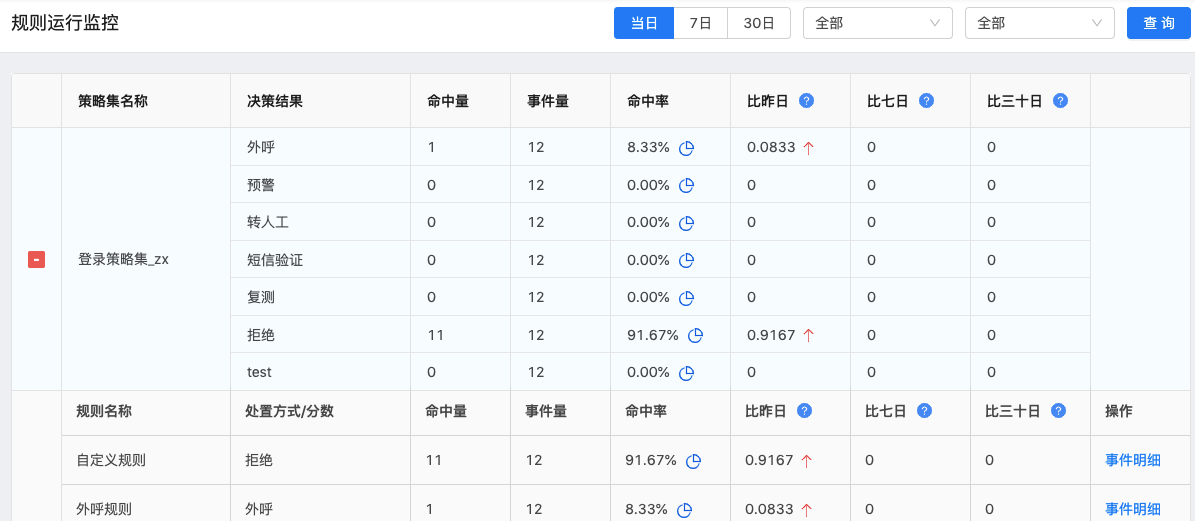The image size is (1195, 521).
Task: Open the first 全部 dropdown
Action: 877,23
